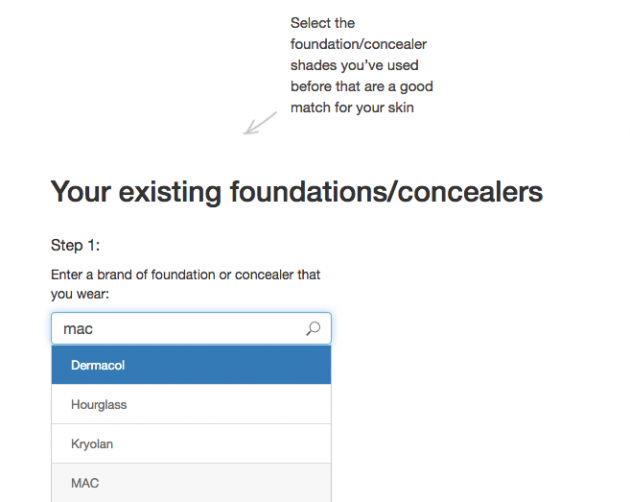630x502 pixels.
Task: Click the magnifying glass search icon
Action: (x=313, y=328)
